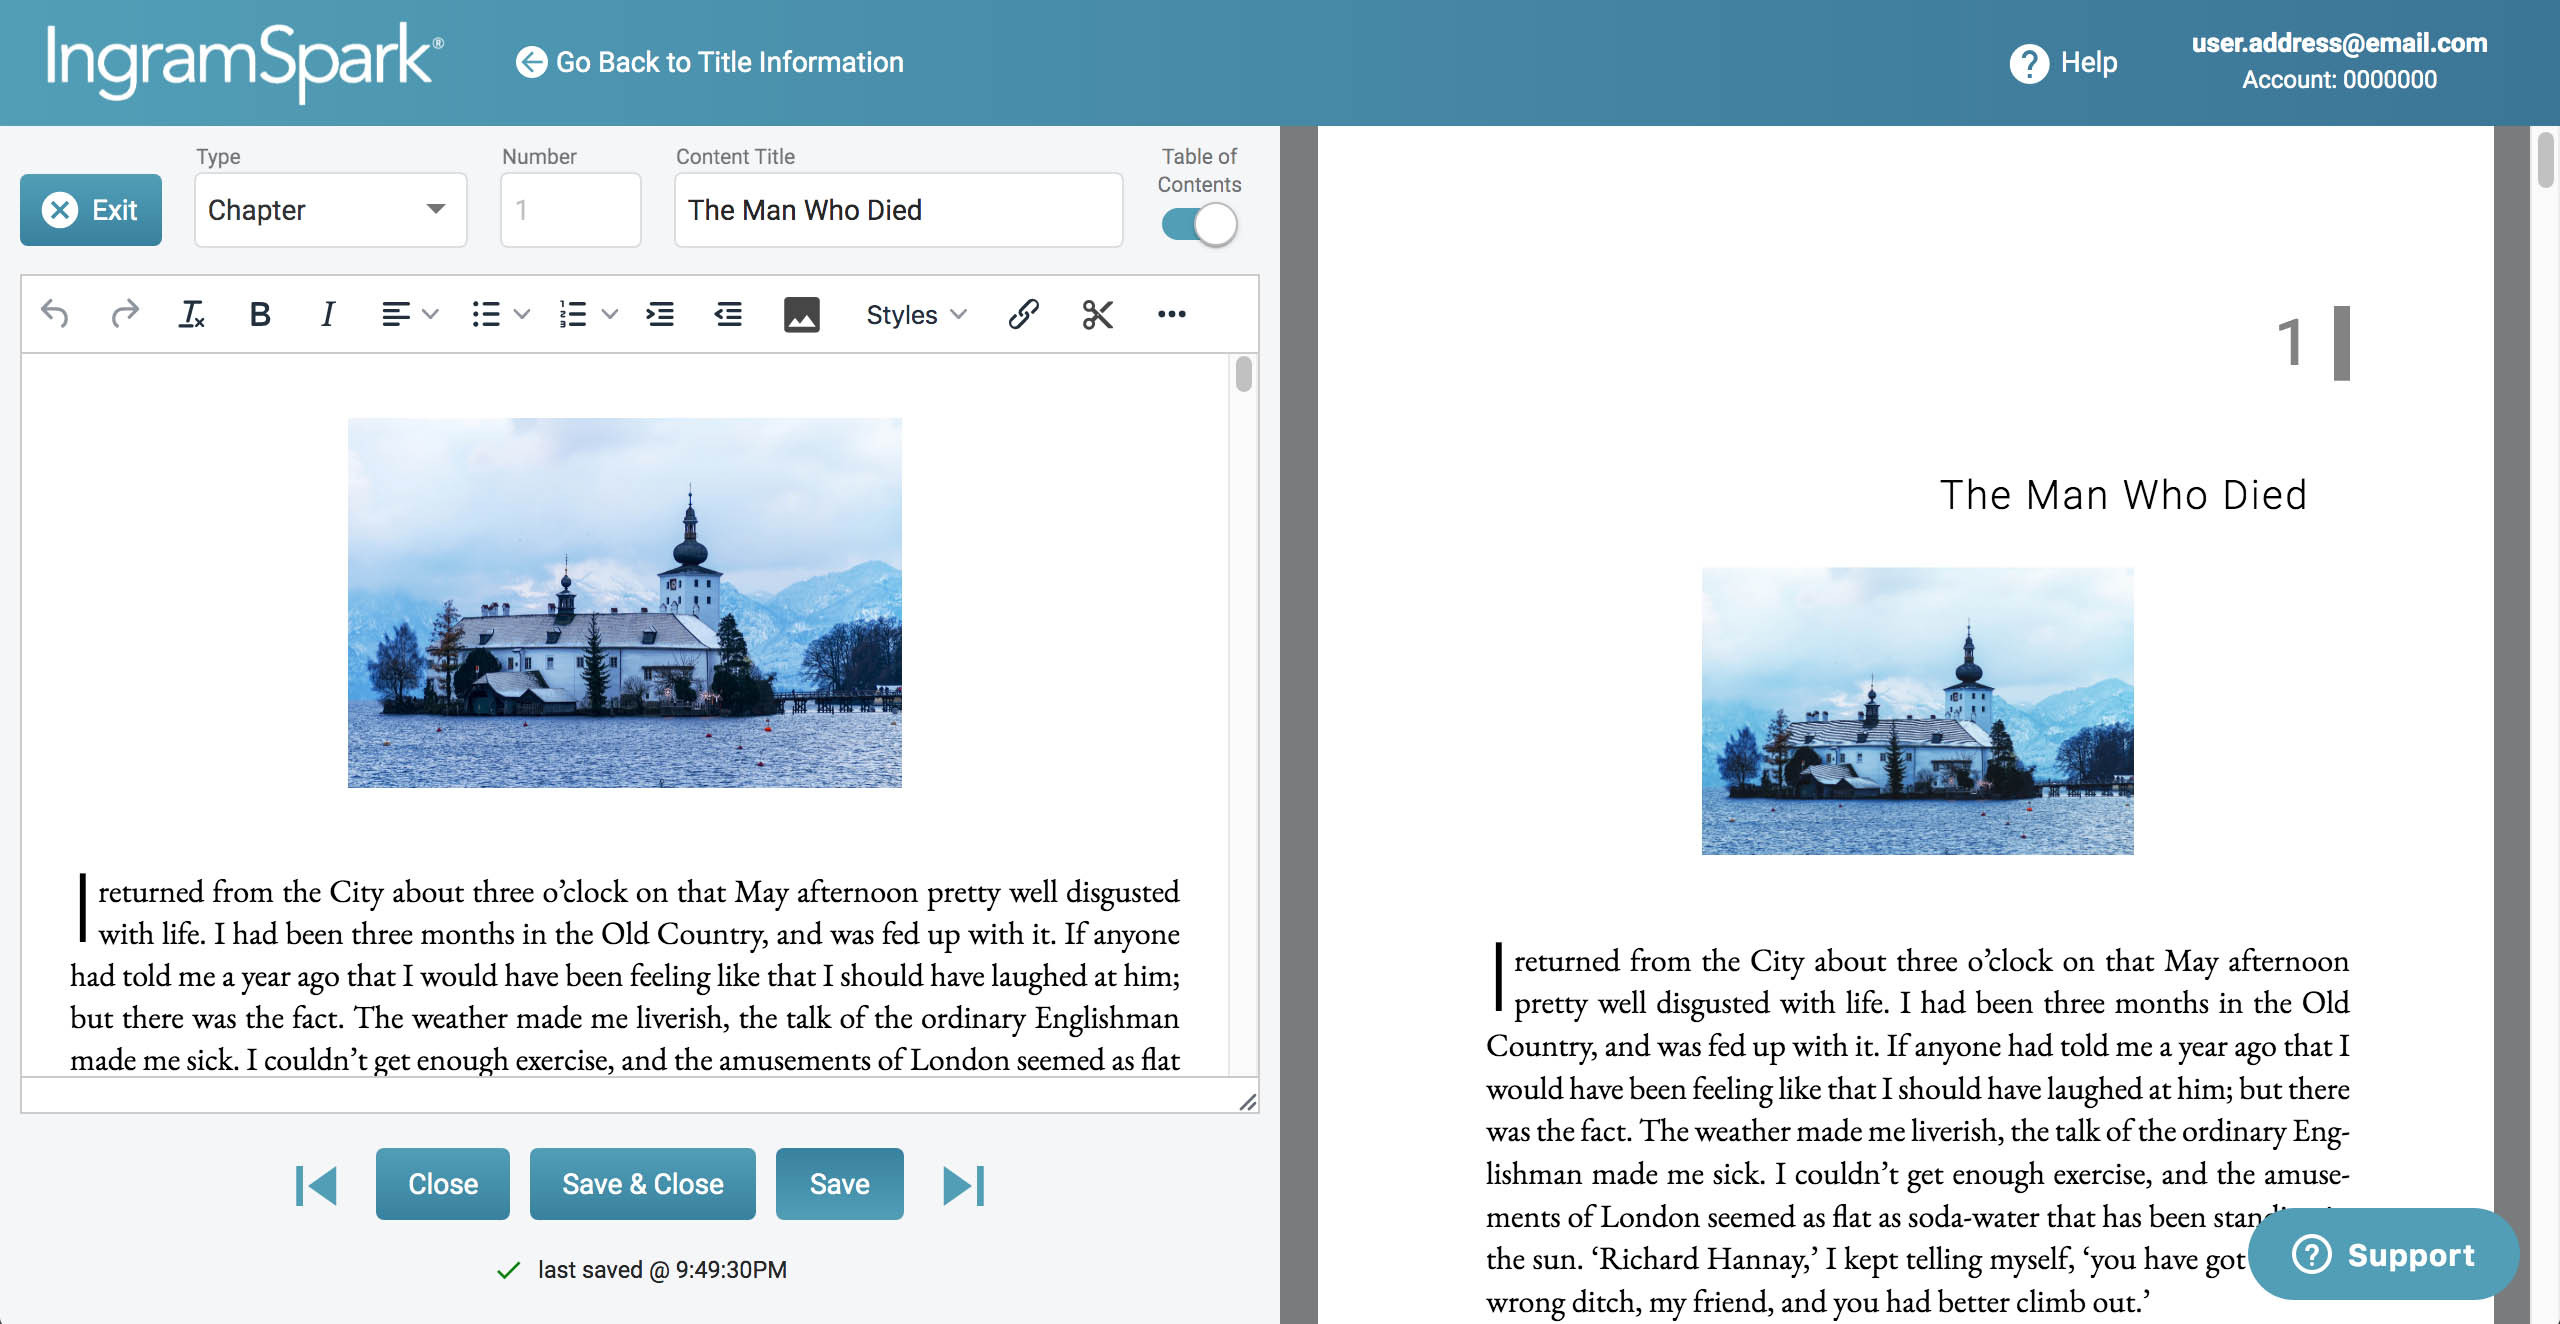Show more toolbar options ellipsis
Image resolution: width=2560 pixels, height=1324 pixels.
point(1171,314)
